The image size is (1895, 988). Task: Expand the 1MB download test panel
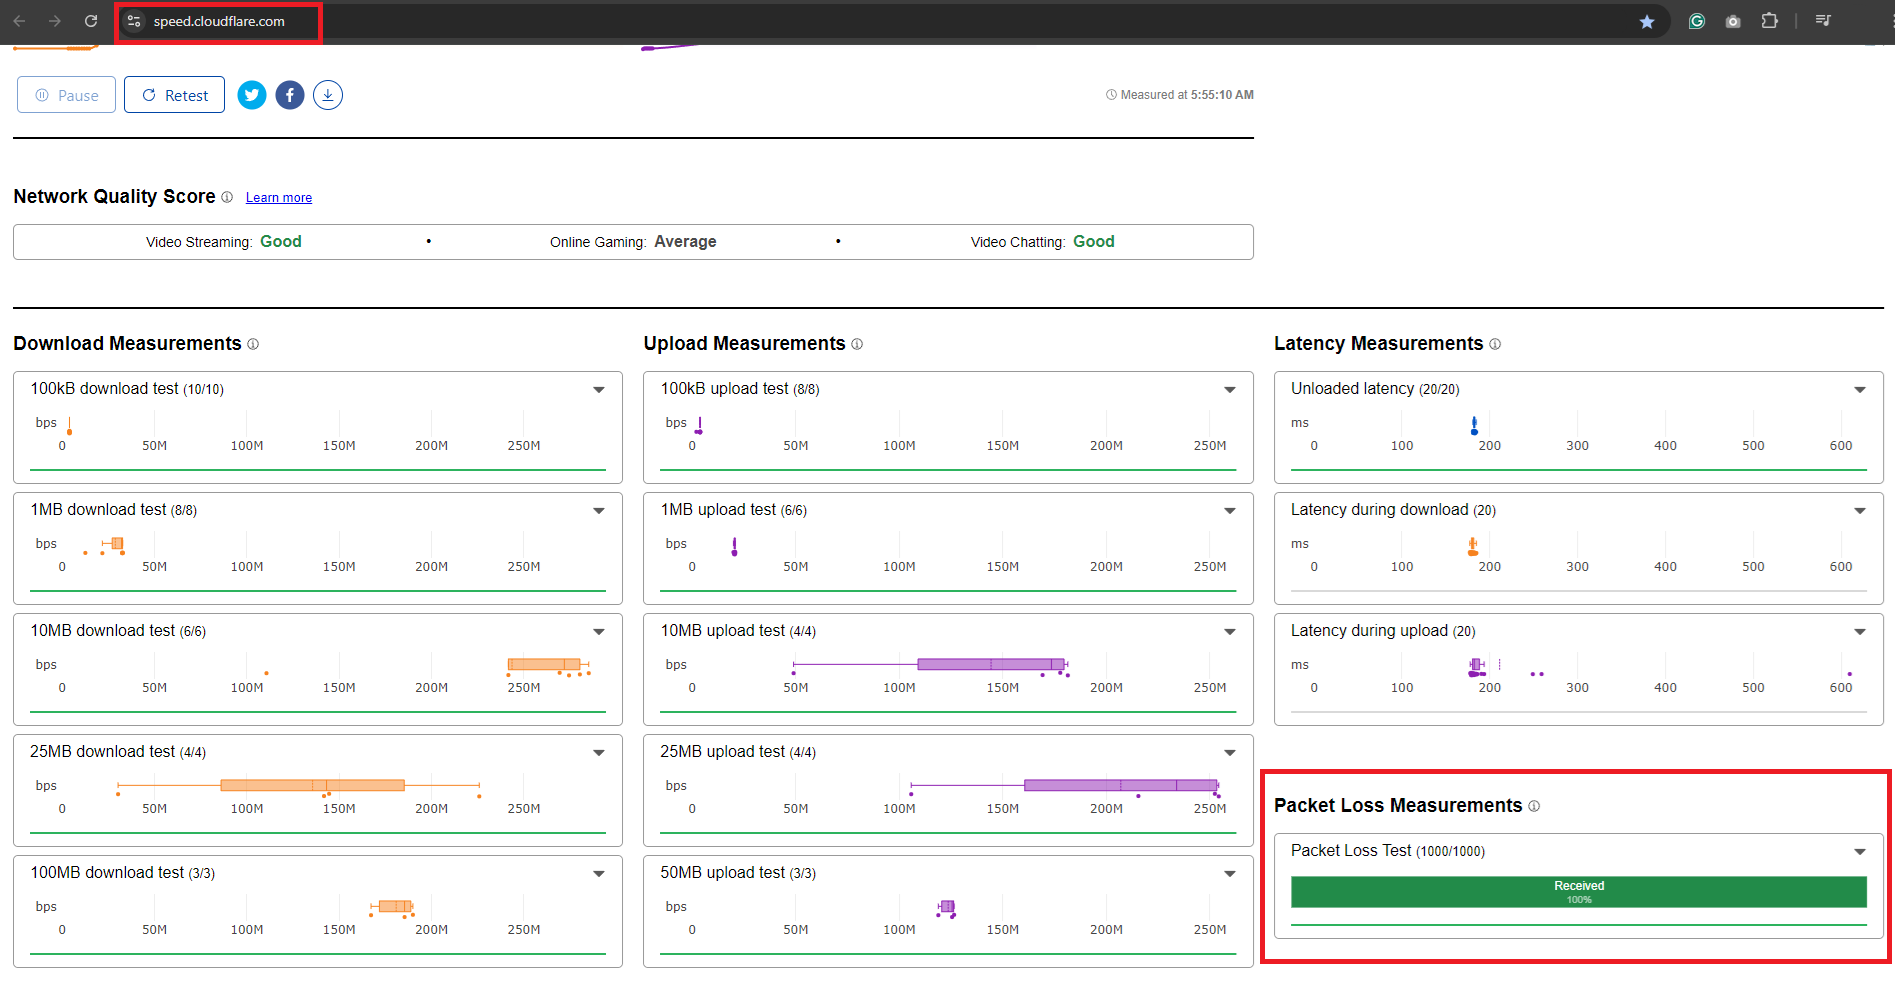pyautogui.click(x=599, y=511)
